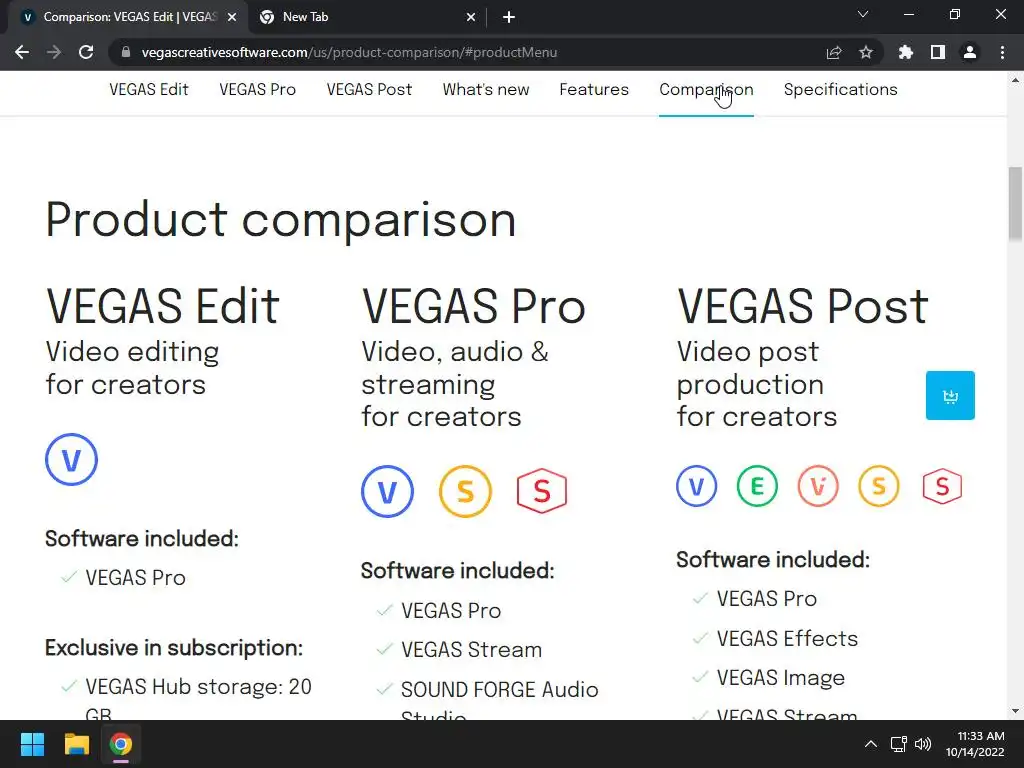Click 'Software included:' label under VEGAS Edit

coord(142,539)
